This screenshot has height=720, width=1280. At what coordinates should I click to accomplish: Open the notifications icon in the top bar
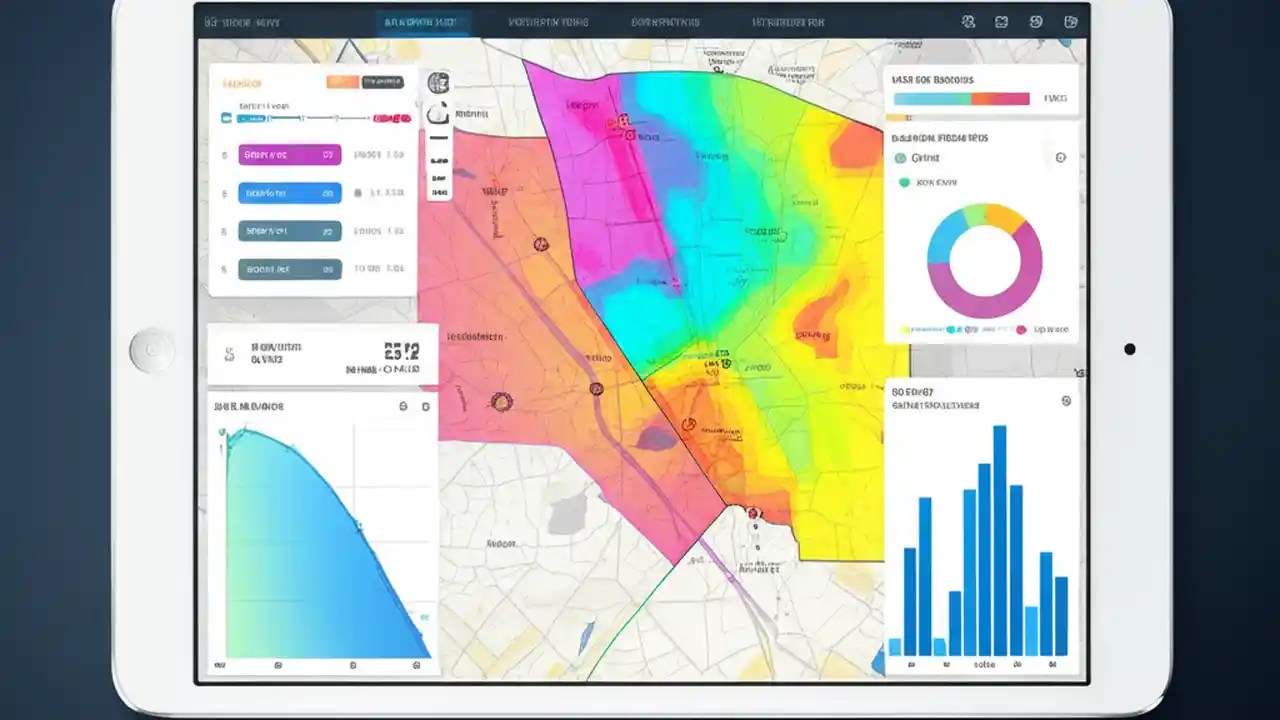pyautogui.click(x=1001, y=21)
